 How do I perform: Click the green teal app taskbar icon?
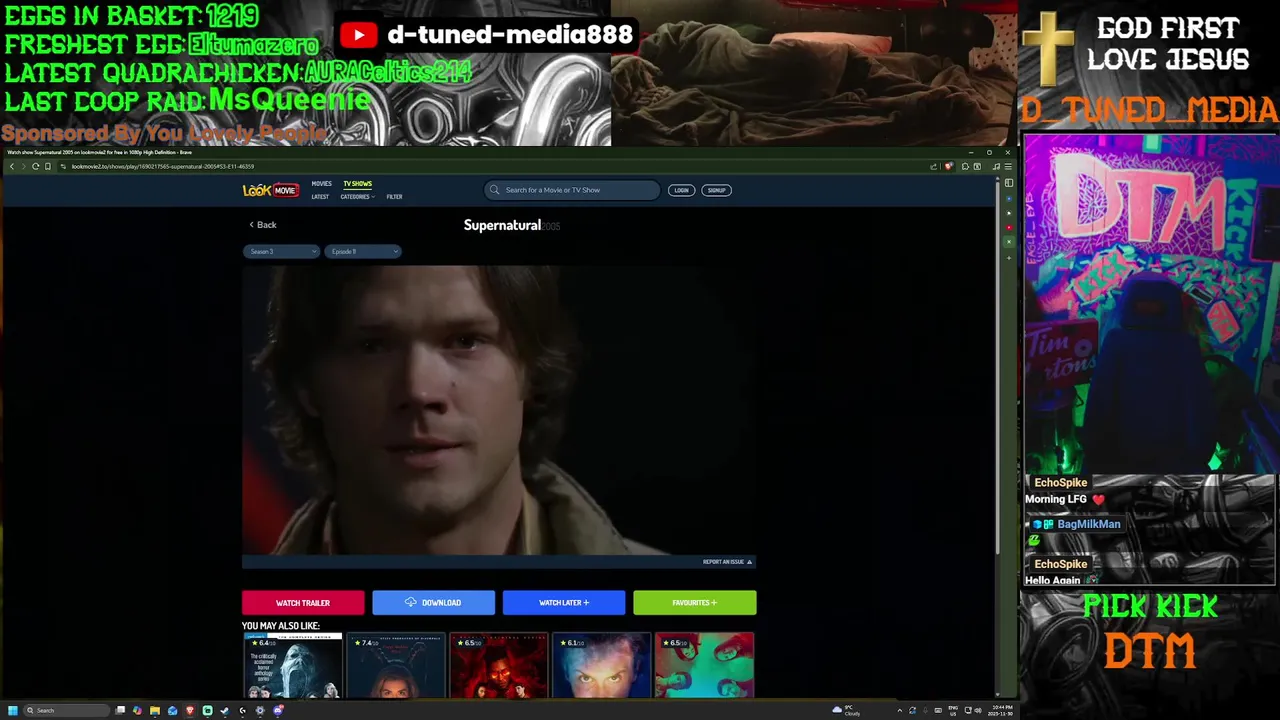(207, 710)
